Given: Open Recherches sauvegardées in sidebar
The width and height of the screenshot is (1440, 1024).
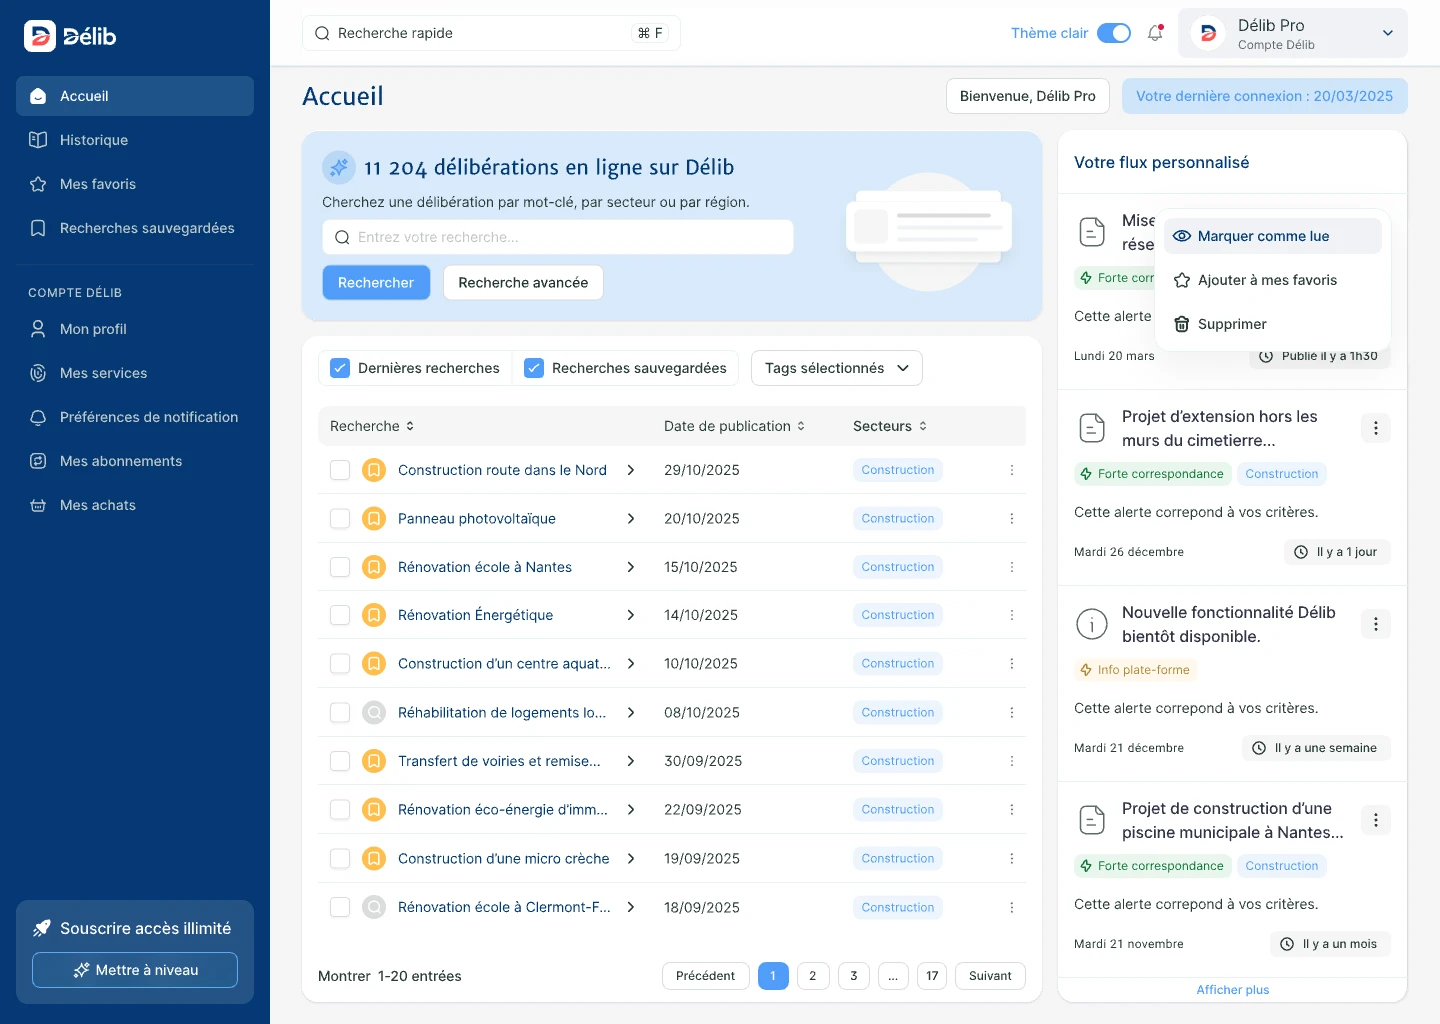Looking at the screenshot, I should point(135,228).
